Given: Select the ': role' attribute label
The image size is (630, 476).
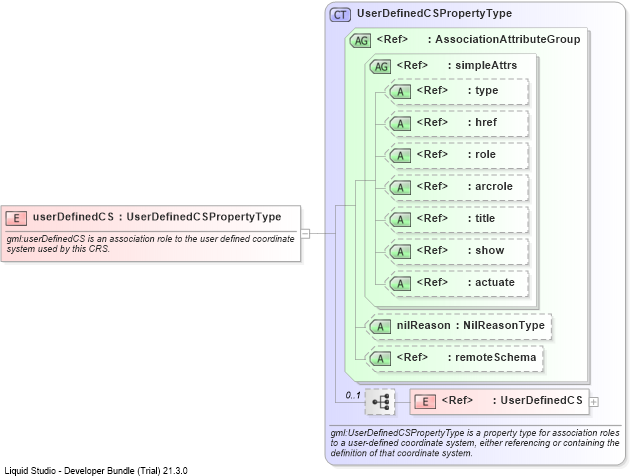Looking at the screenshot, I should click(x=482, y=154).
